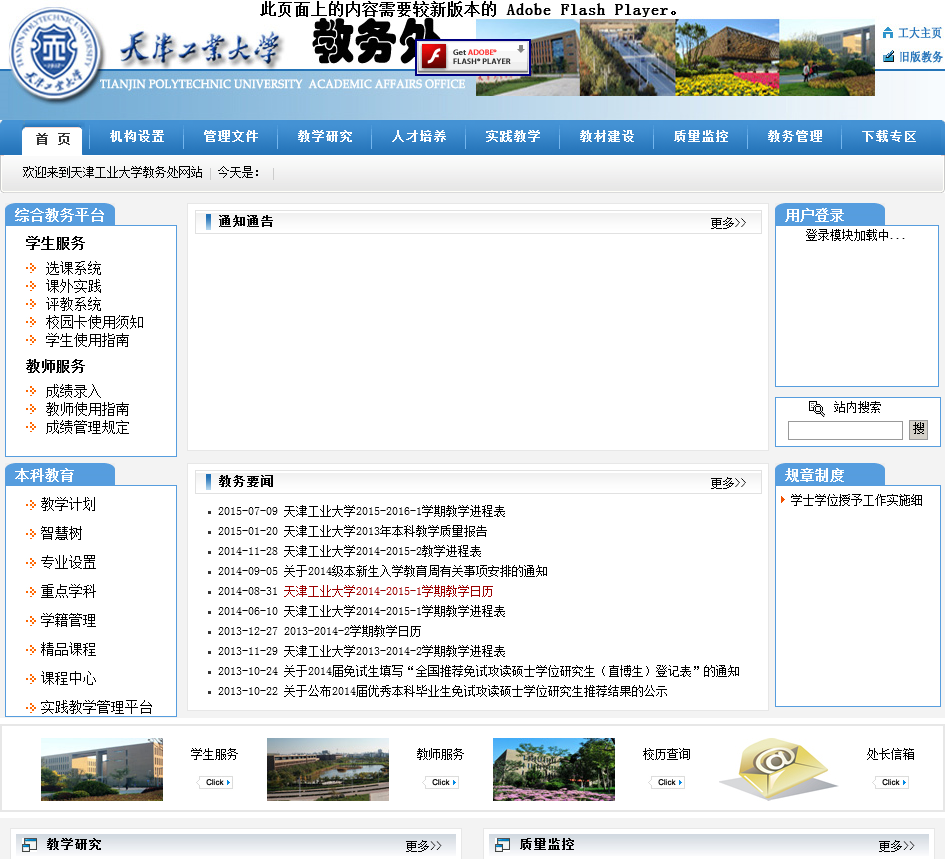Click the site search text field
Image resolution: width=945 pixels, height=859 pixels.
[x=845, y=431]
